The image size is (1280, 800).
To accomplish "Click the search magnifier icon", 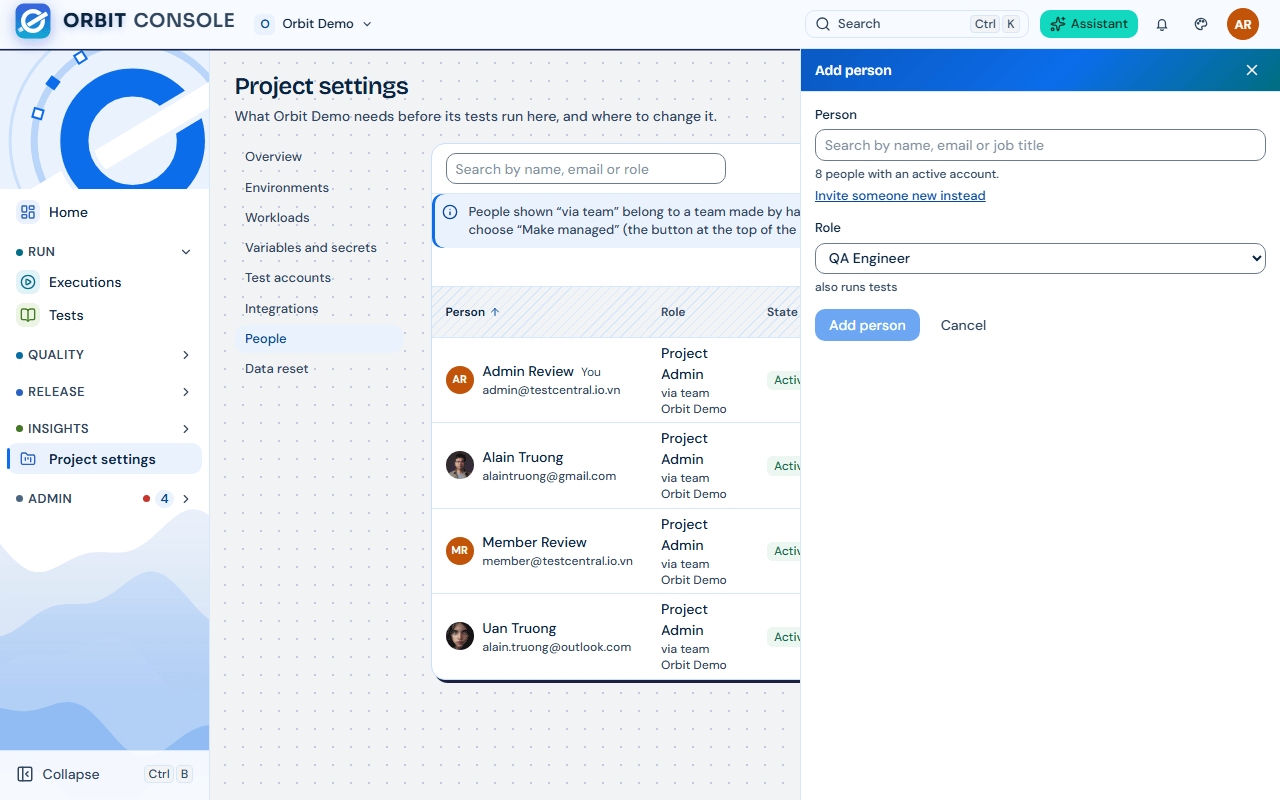I will pyautogui.click(x=823, y=24).
